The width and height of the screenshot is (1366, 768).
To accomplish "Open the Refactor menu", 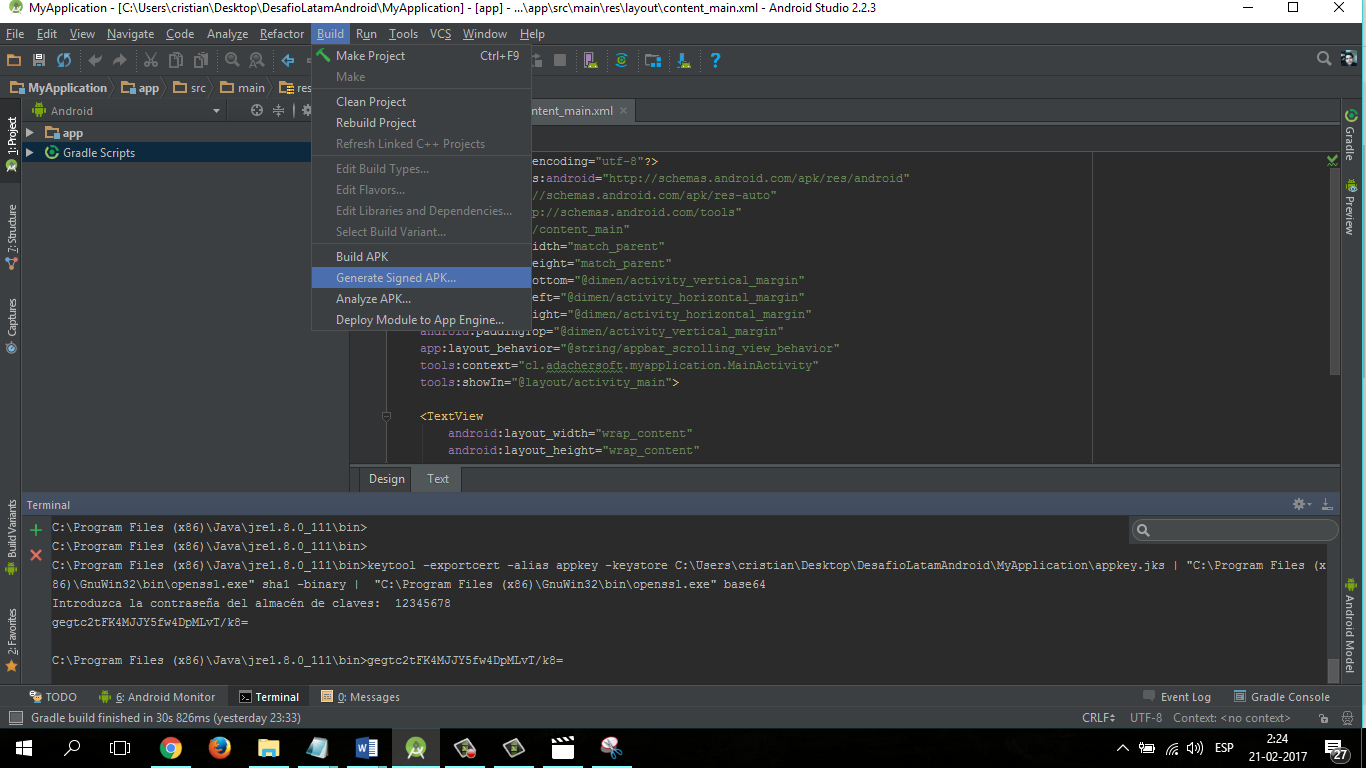I will [282, 34].
